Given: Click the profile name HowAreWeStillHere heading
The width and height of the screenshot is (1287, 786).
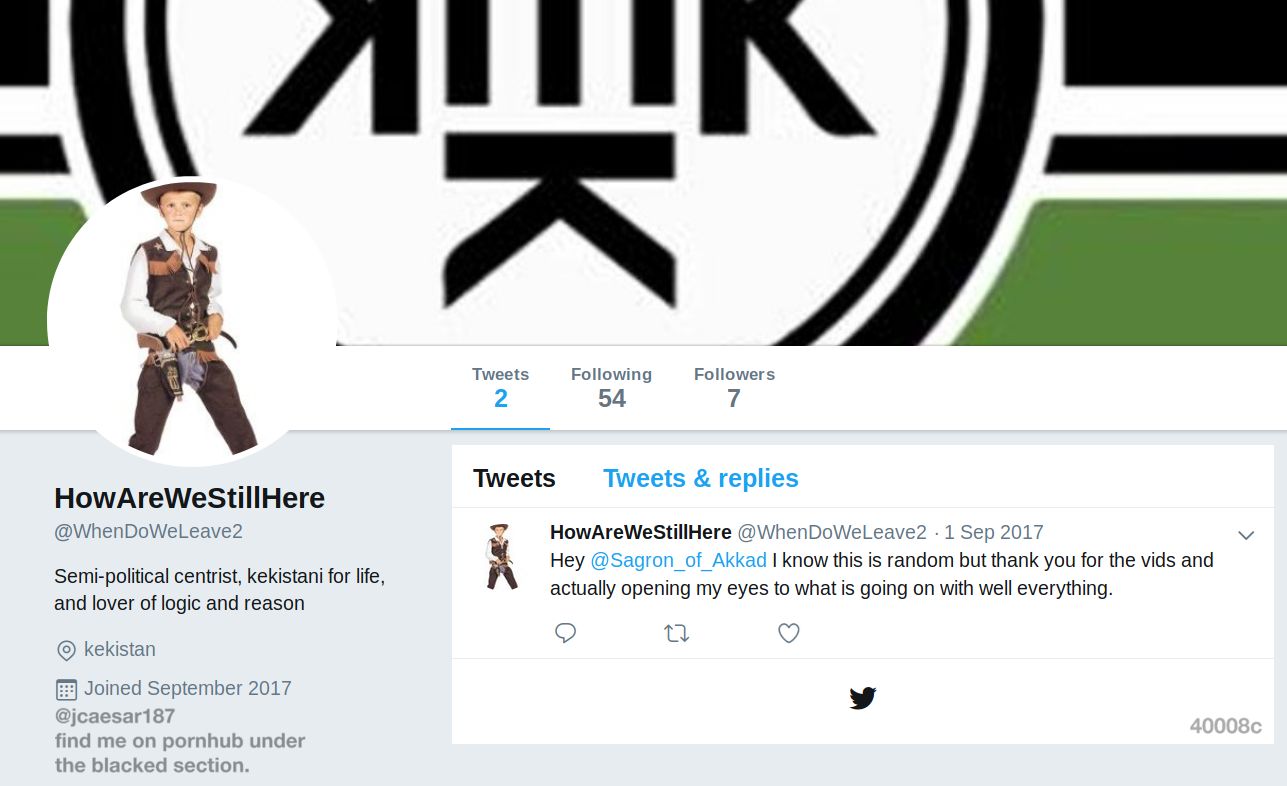Looking at the screenshot, I should point(190,498).
